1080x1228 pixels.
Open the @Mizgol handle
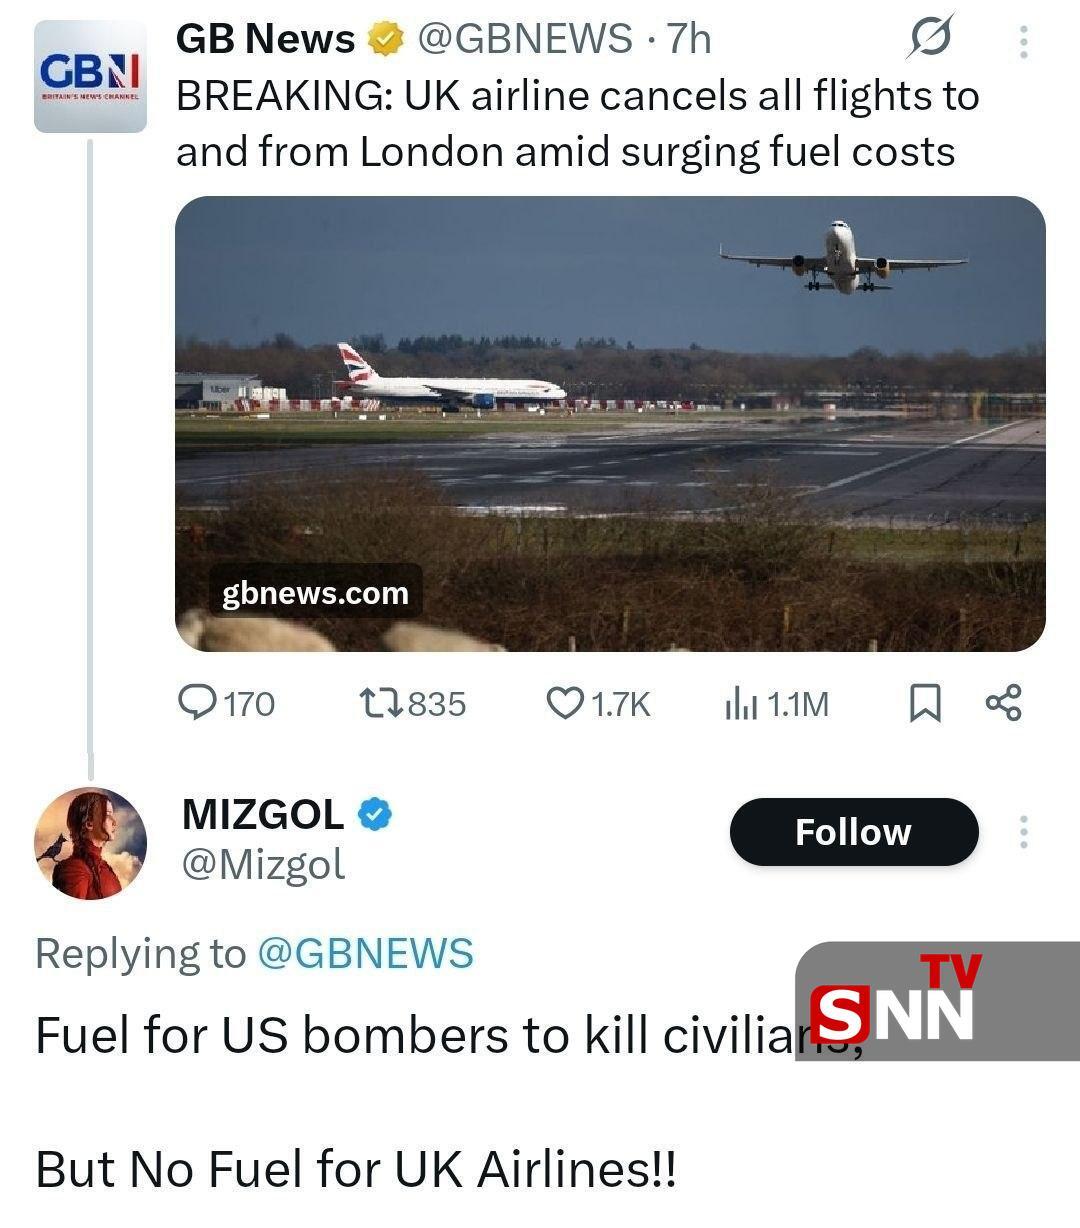[x=263, y=864]
